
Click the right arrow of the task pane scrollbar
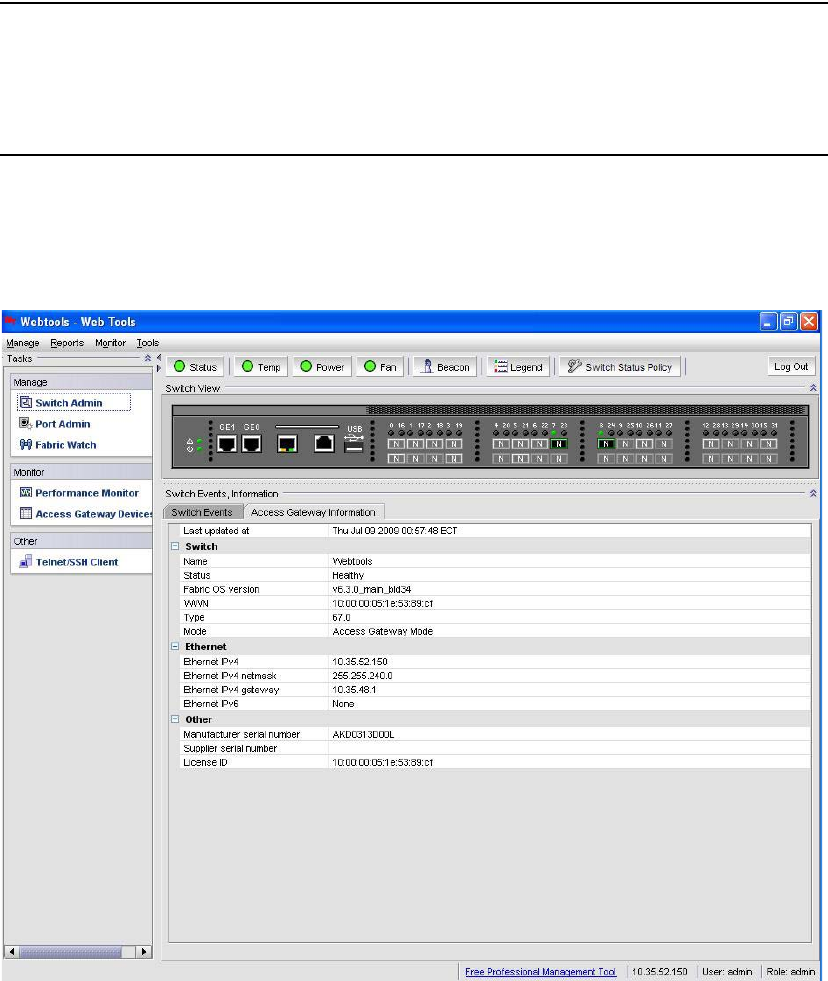[144, 952]
